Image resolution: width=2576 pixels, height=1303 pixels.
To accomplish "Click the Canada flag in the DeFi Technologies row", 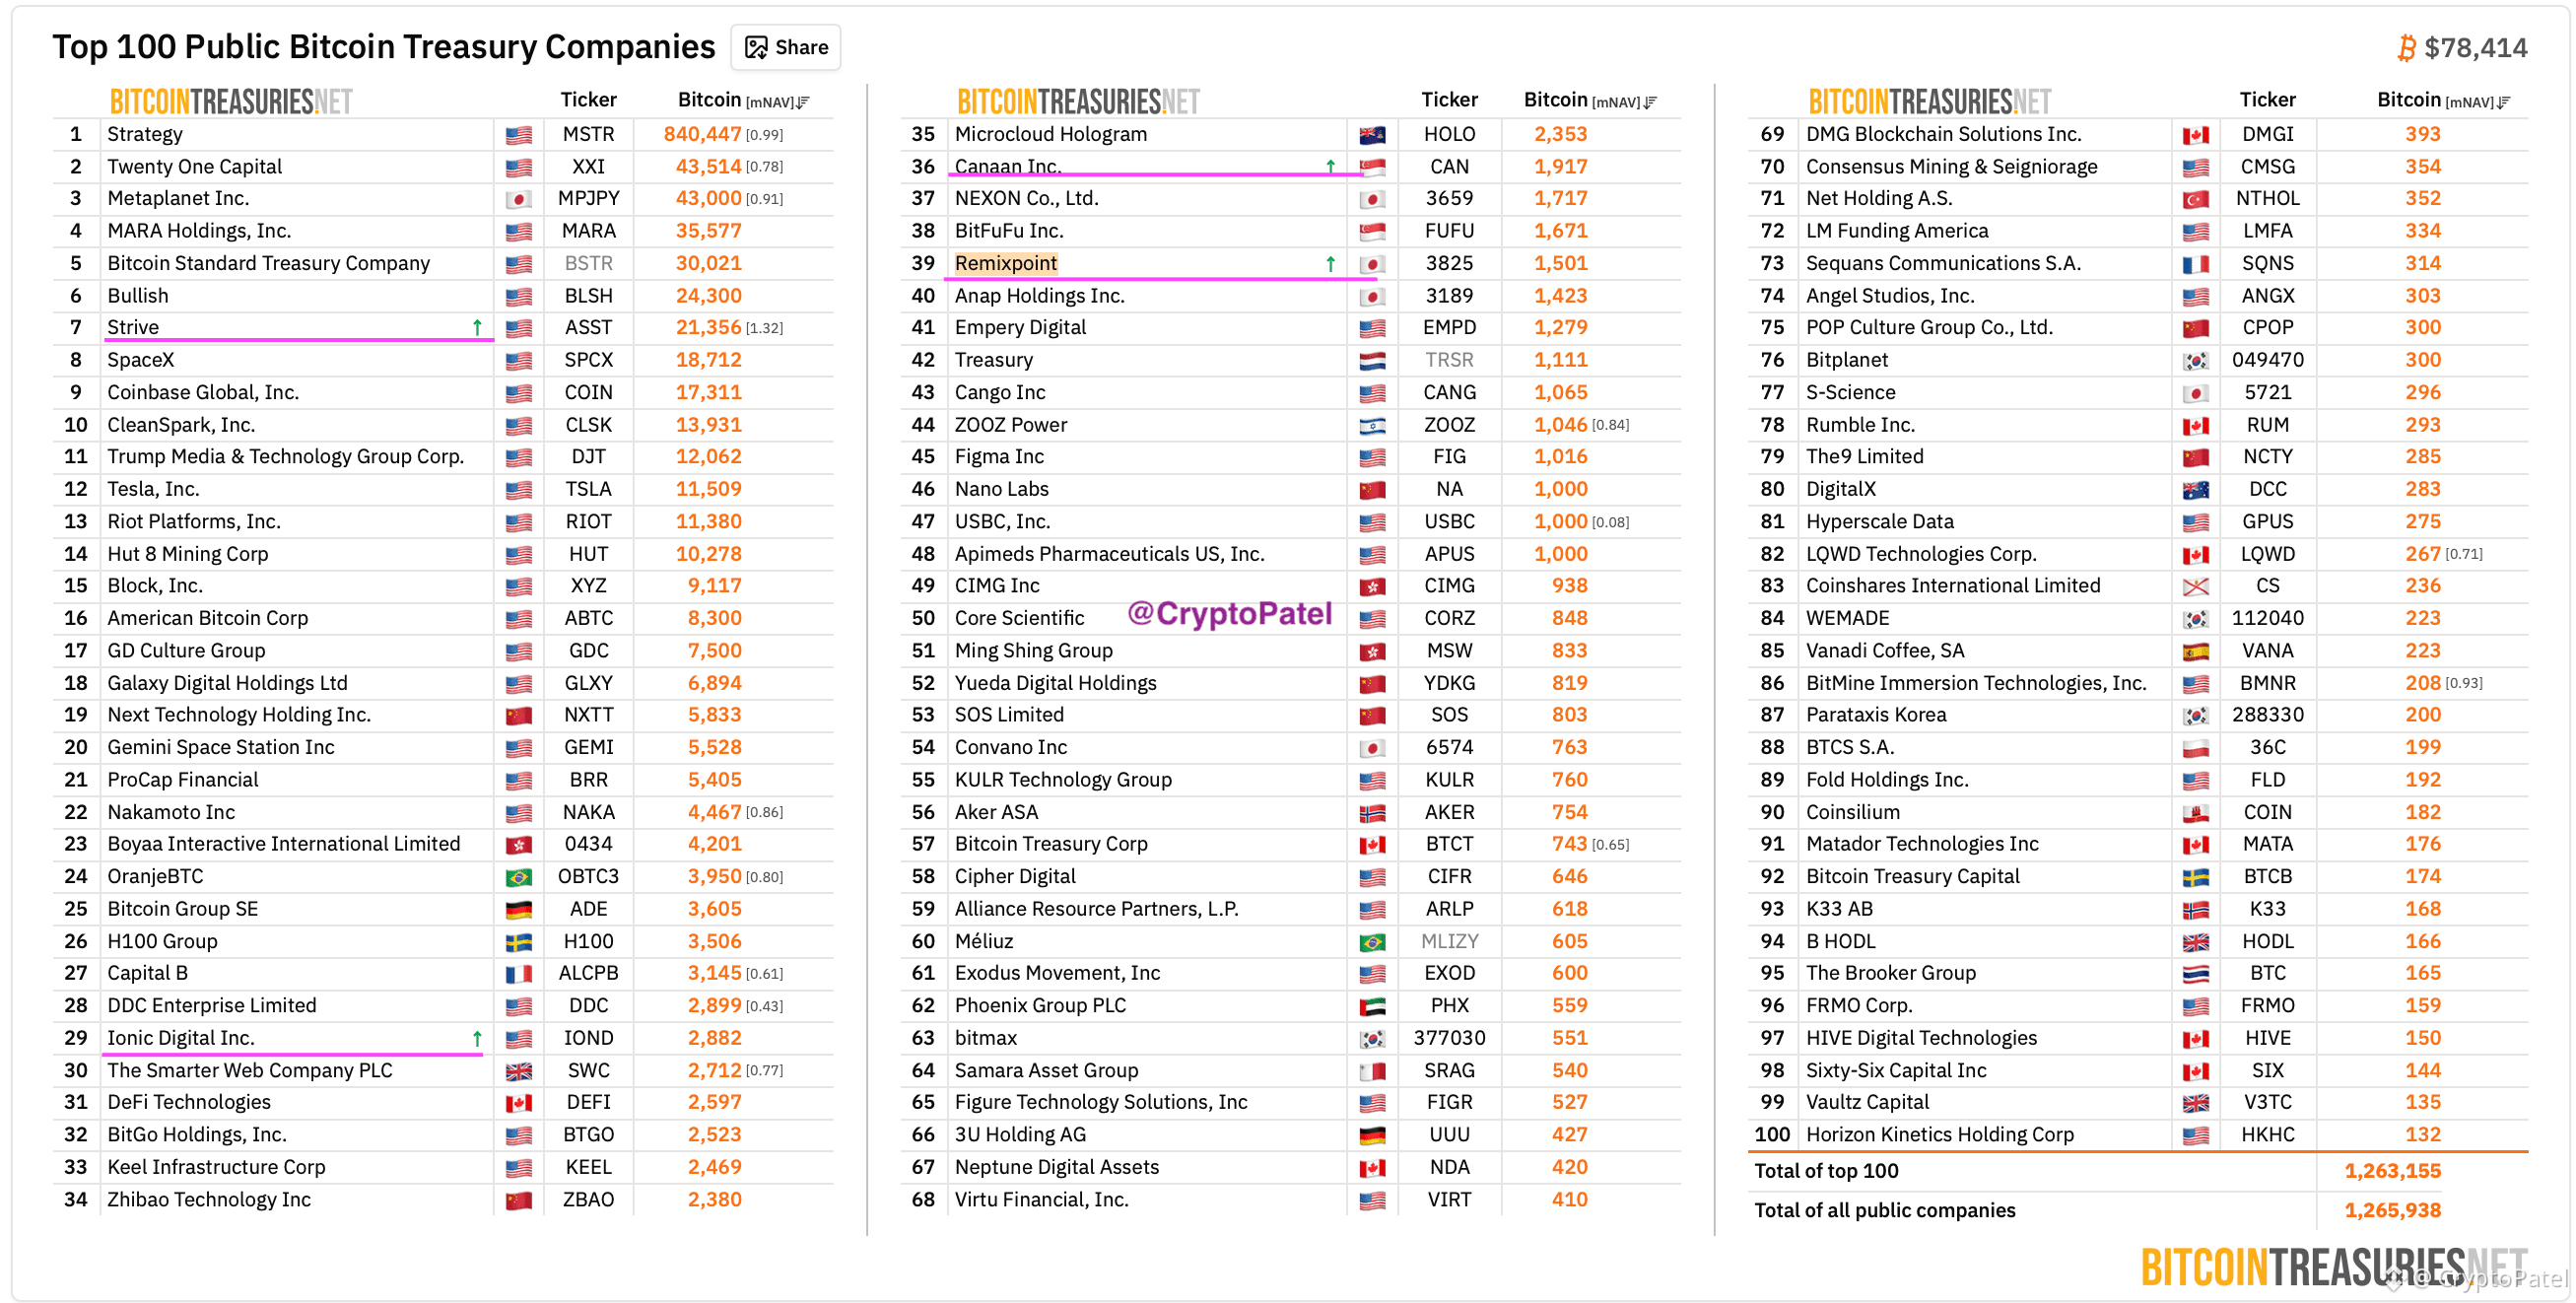I will point(518,1103).
